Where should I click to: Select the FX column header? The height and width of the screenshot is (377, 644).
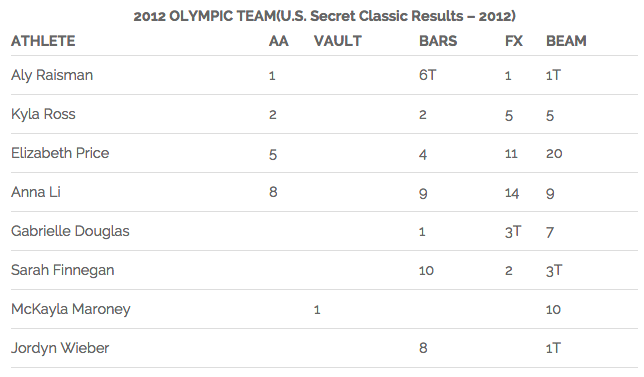coord(514,41)
